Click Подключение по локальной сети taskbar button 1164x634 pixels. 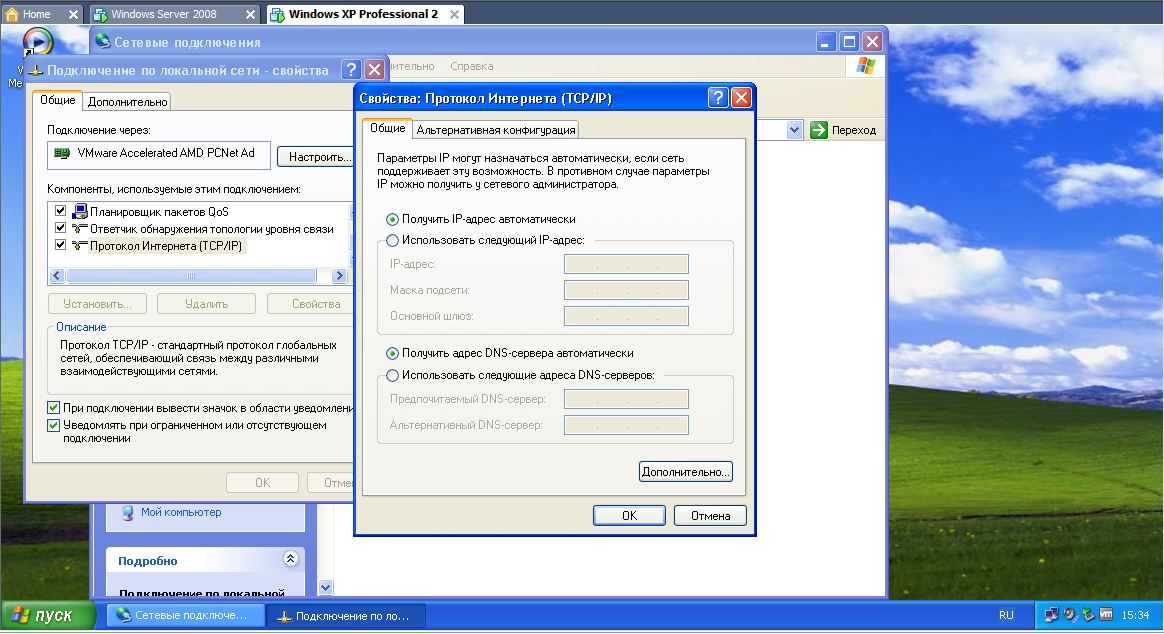346,615
